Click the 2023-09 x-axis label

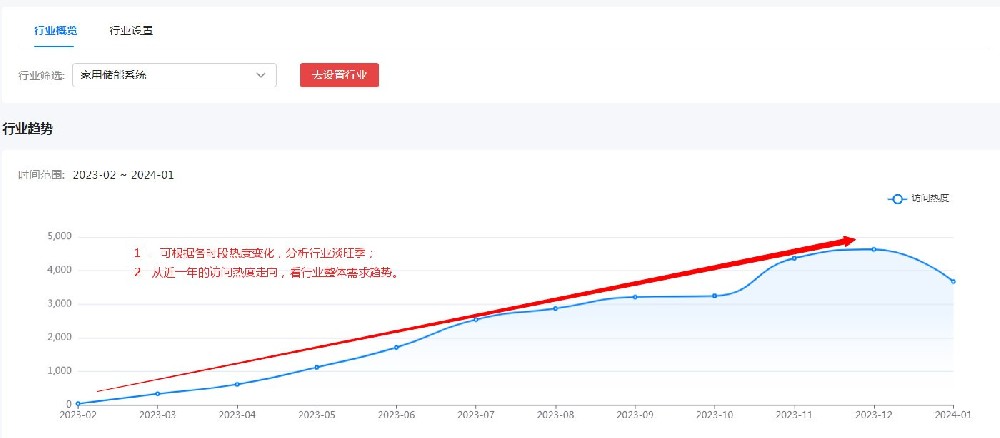click(x=635, y=414)
